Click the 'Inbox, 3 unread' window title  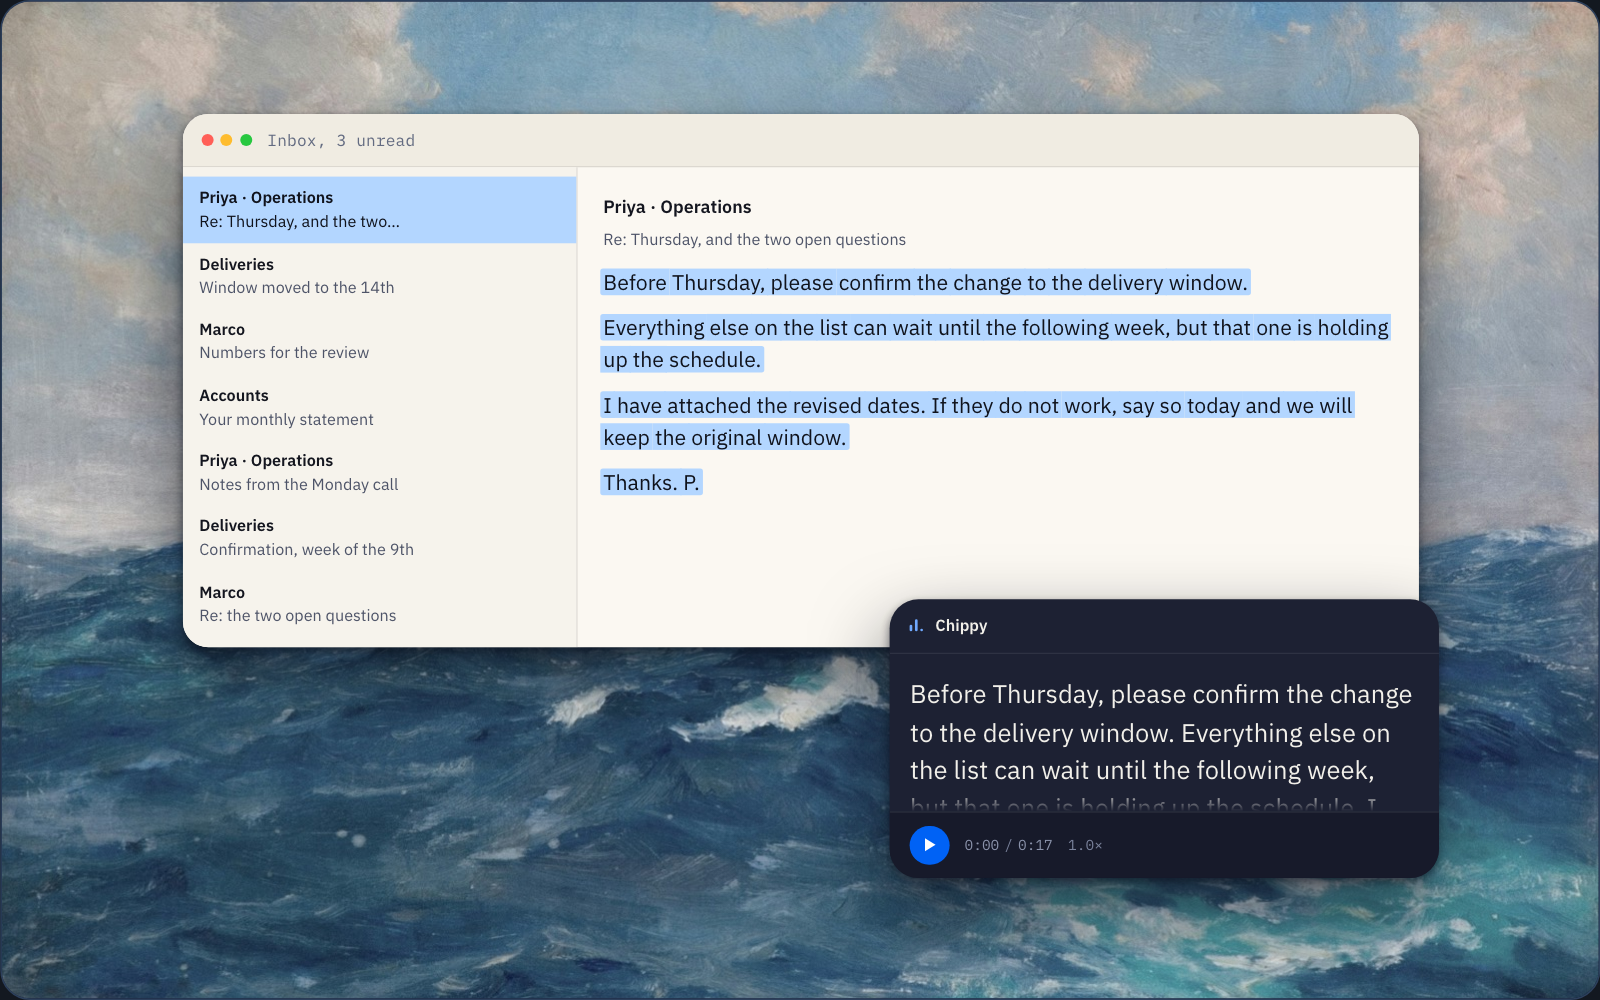coord(341,141)
